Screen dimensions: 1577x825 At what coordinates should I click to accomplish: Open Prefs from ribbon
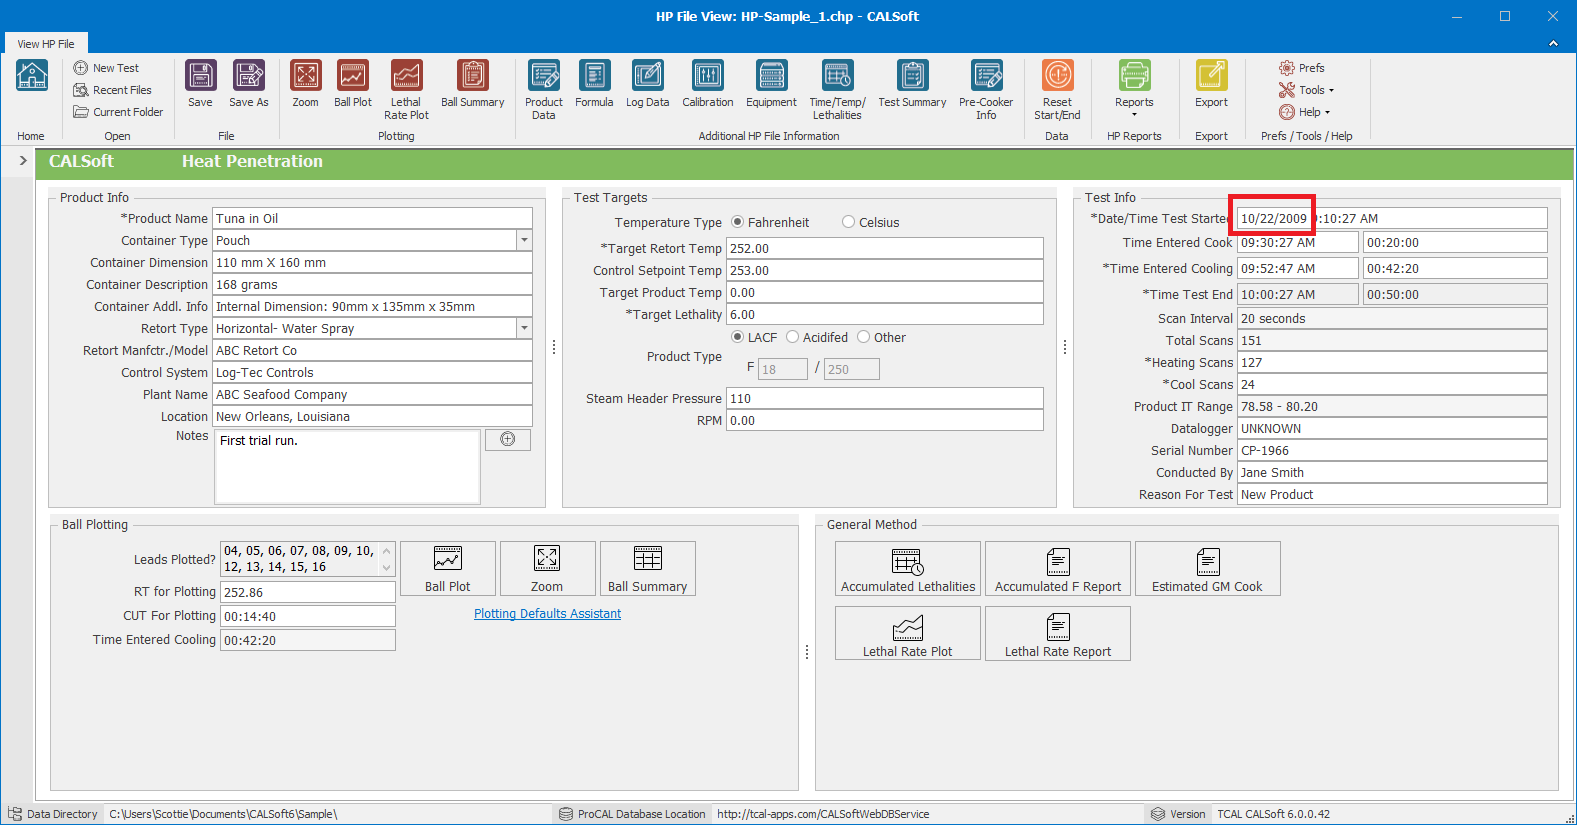tap(1302, 68)
